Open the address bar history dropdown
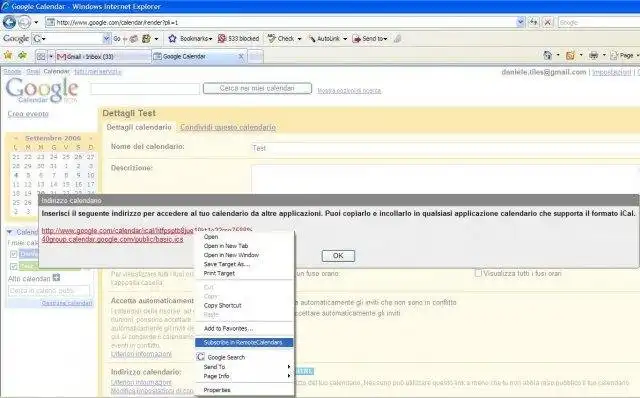The image size is (640, 398). point(520,22)
